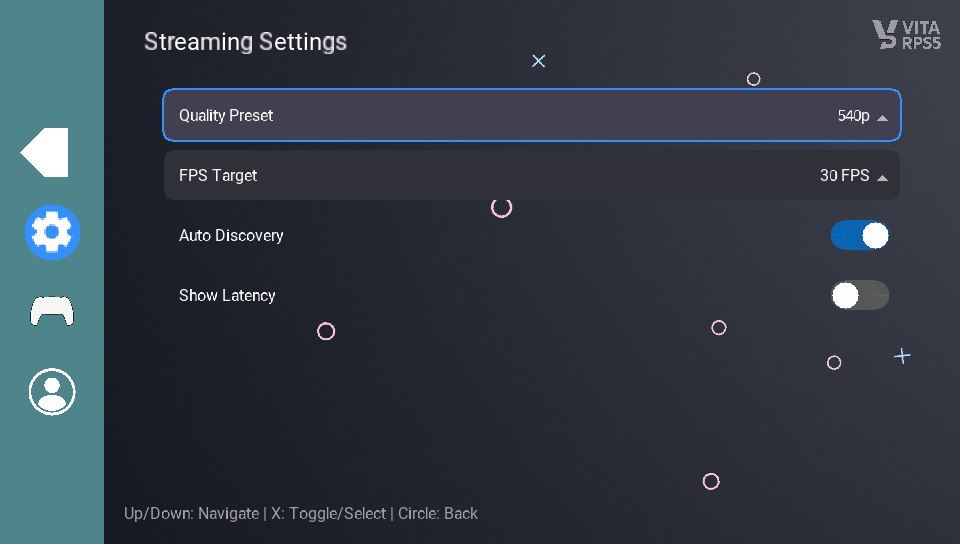Expand the FPS Target dropdown
The width and height of the screenshot is (960, 544).
click(x=531, y=175)
